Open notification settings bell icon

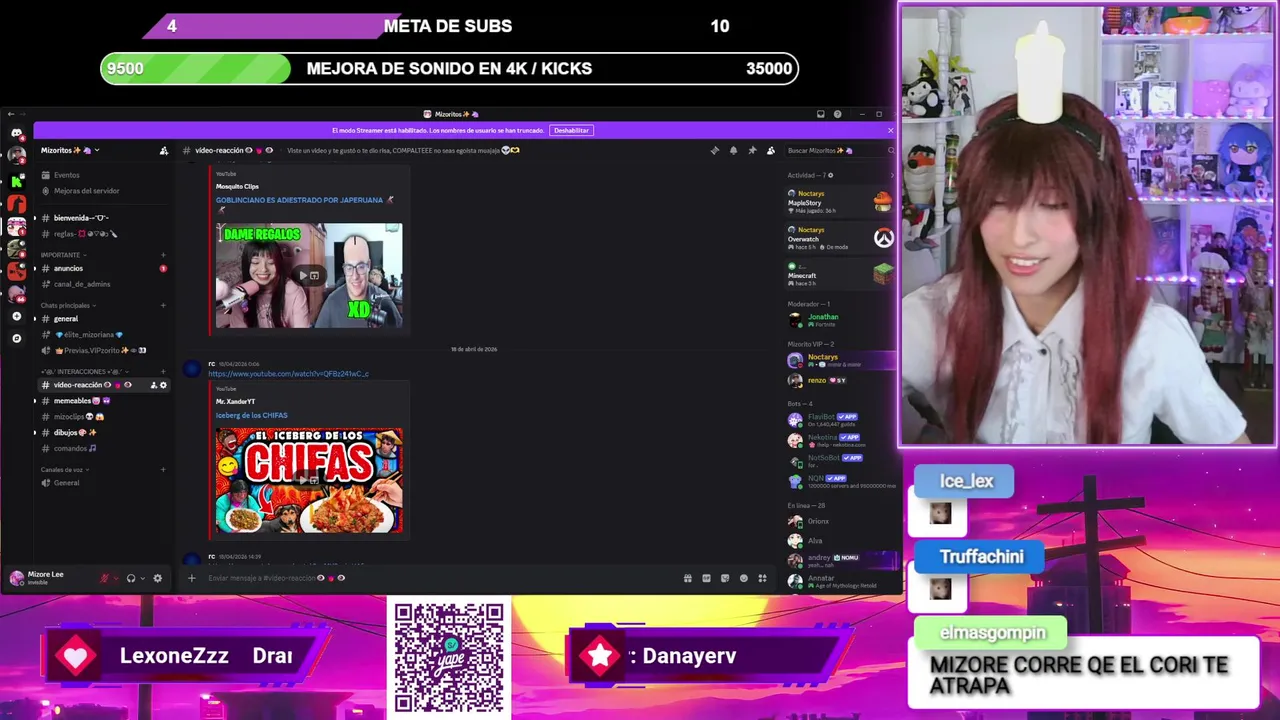pyautogui.click(x=733, y=151)
